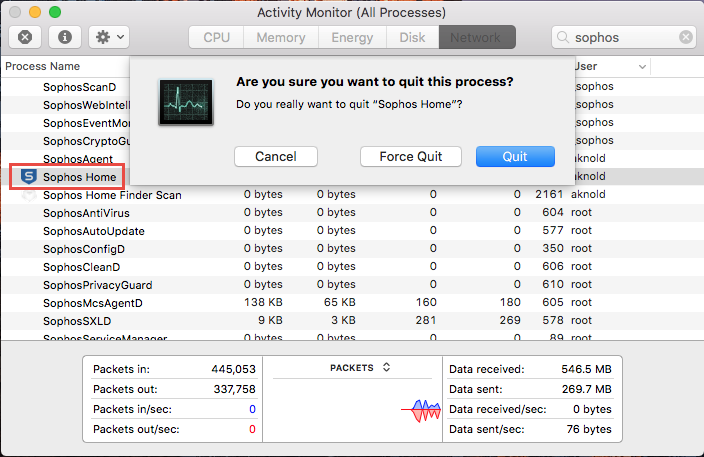Screen dimensions: 704x457
Task: Change graph type via PACKETS selector
Action: (360, 368)
